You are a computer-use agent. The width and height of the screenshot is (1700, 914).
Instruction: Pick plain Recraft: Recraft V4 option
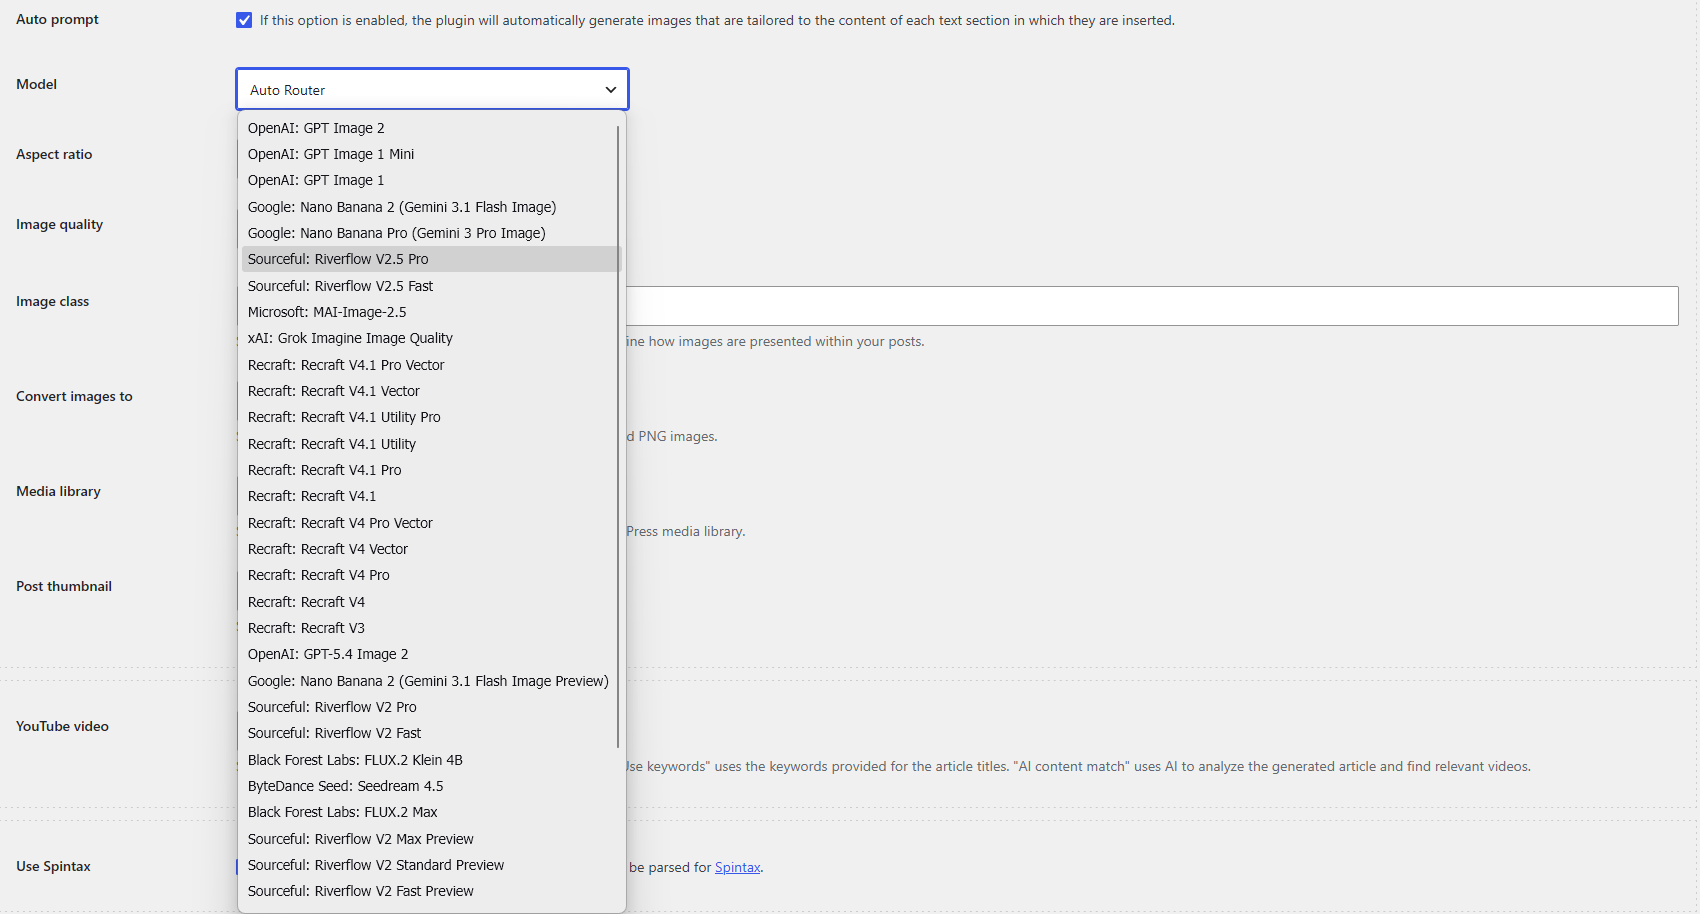[x=430, y=602]
